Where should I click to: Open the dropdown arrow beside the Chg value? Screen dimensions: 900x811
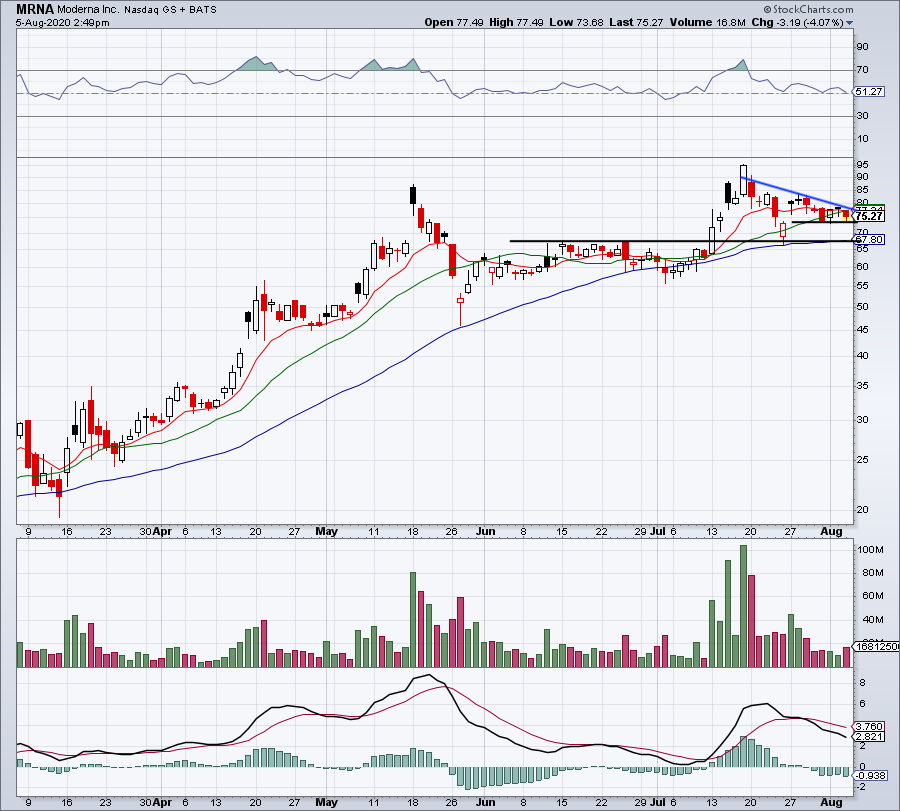pos(849,23)
